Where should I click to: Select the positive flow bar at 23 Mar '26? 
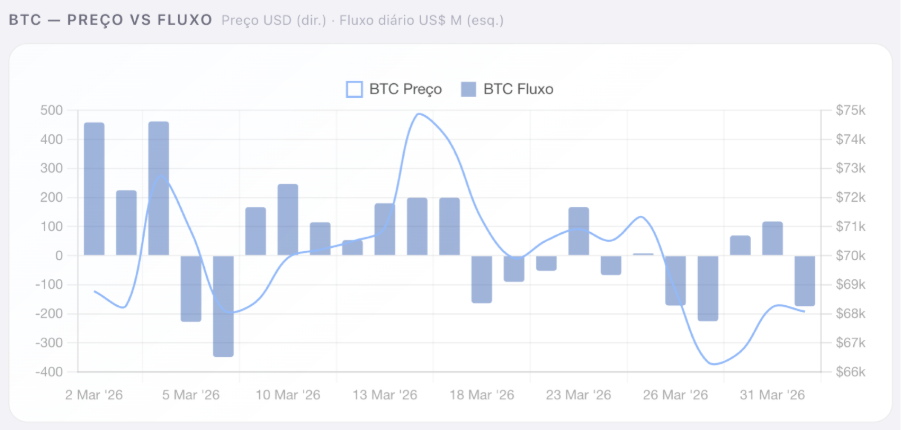pyautogui.click(x=578, y=231)
